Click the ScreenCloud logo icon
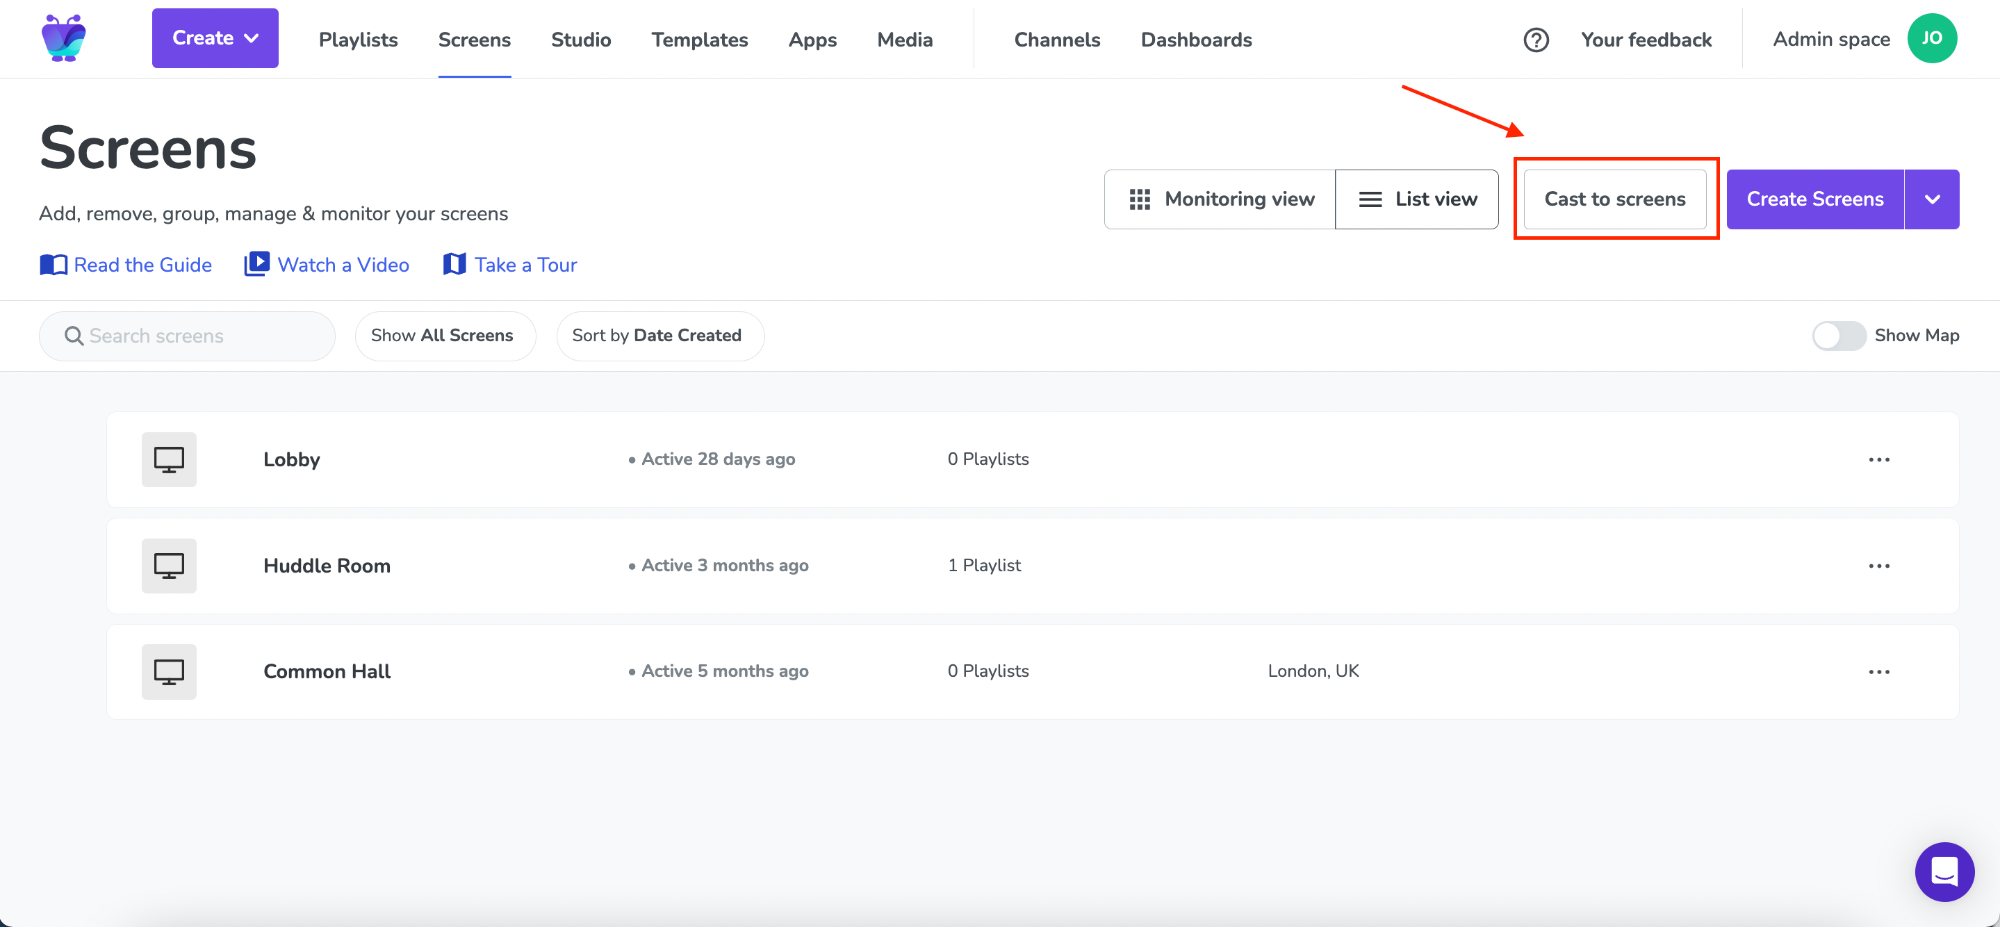Viewport: 2000px width, 927px height. point(64,39)
